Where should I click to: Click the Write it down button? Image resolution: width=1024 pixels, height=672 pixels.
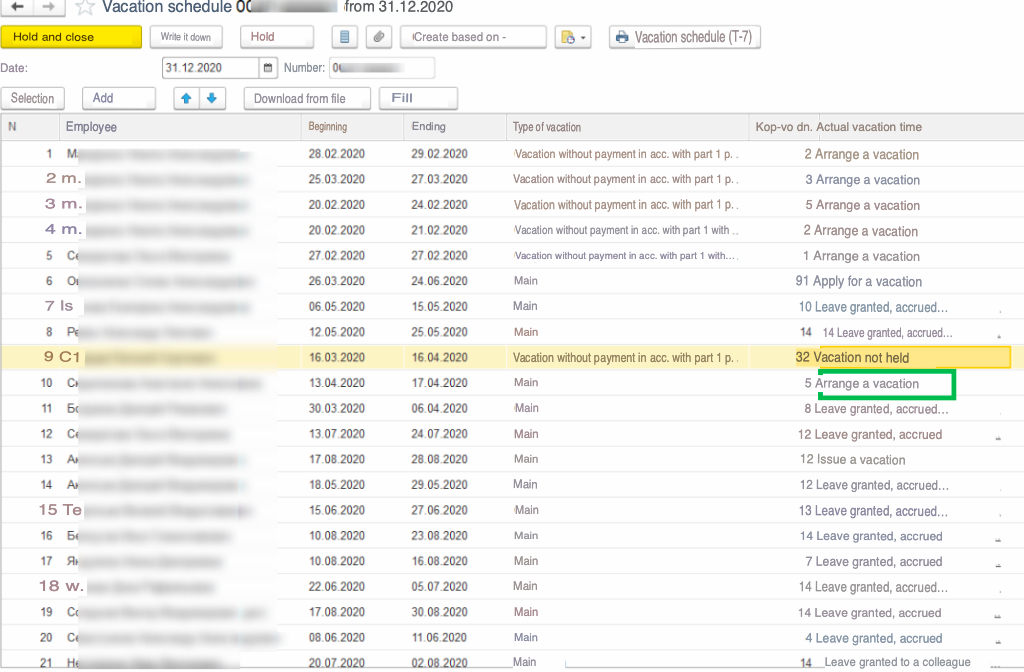[186, 37]
